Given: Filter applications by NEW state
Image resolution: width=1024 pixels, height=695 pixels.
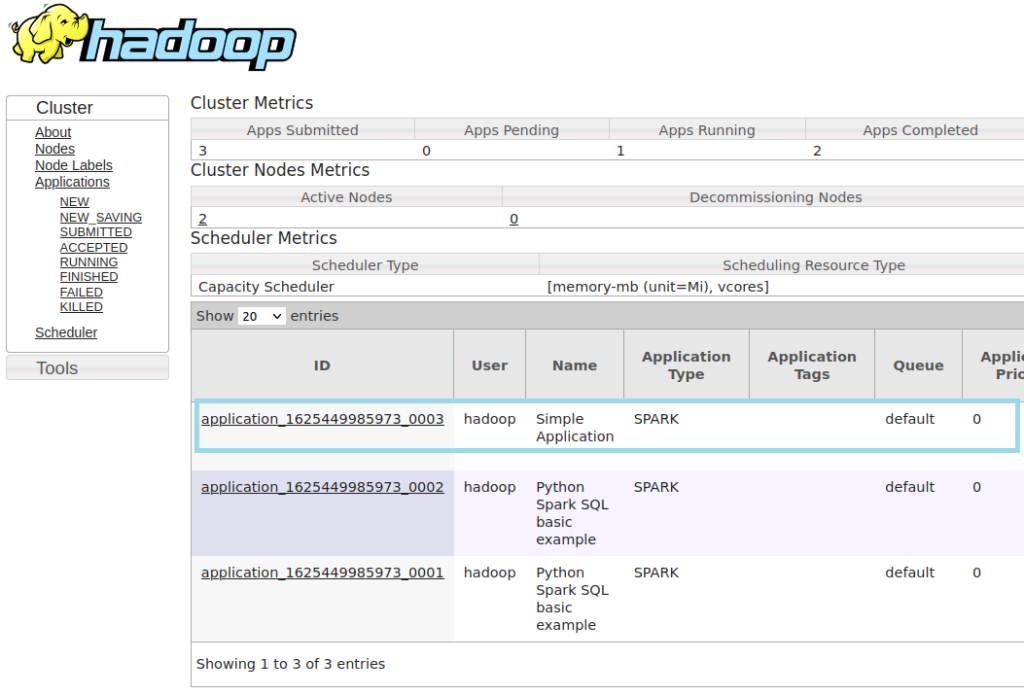Looking at the screenshot, I should (74, 202).
